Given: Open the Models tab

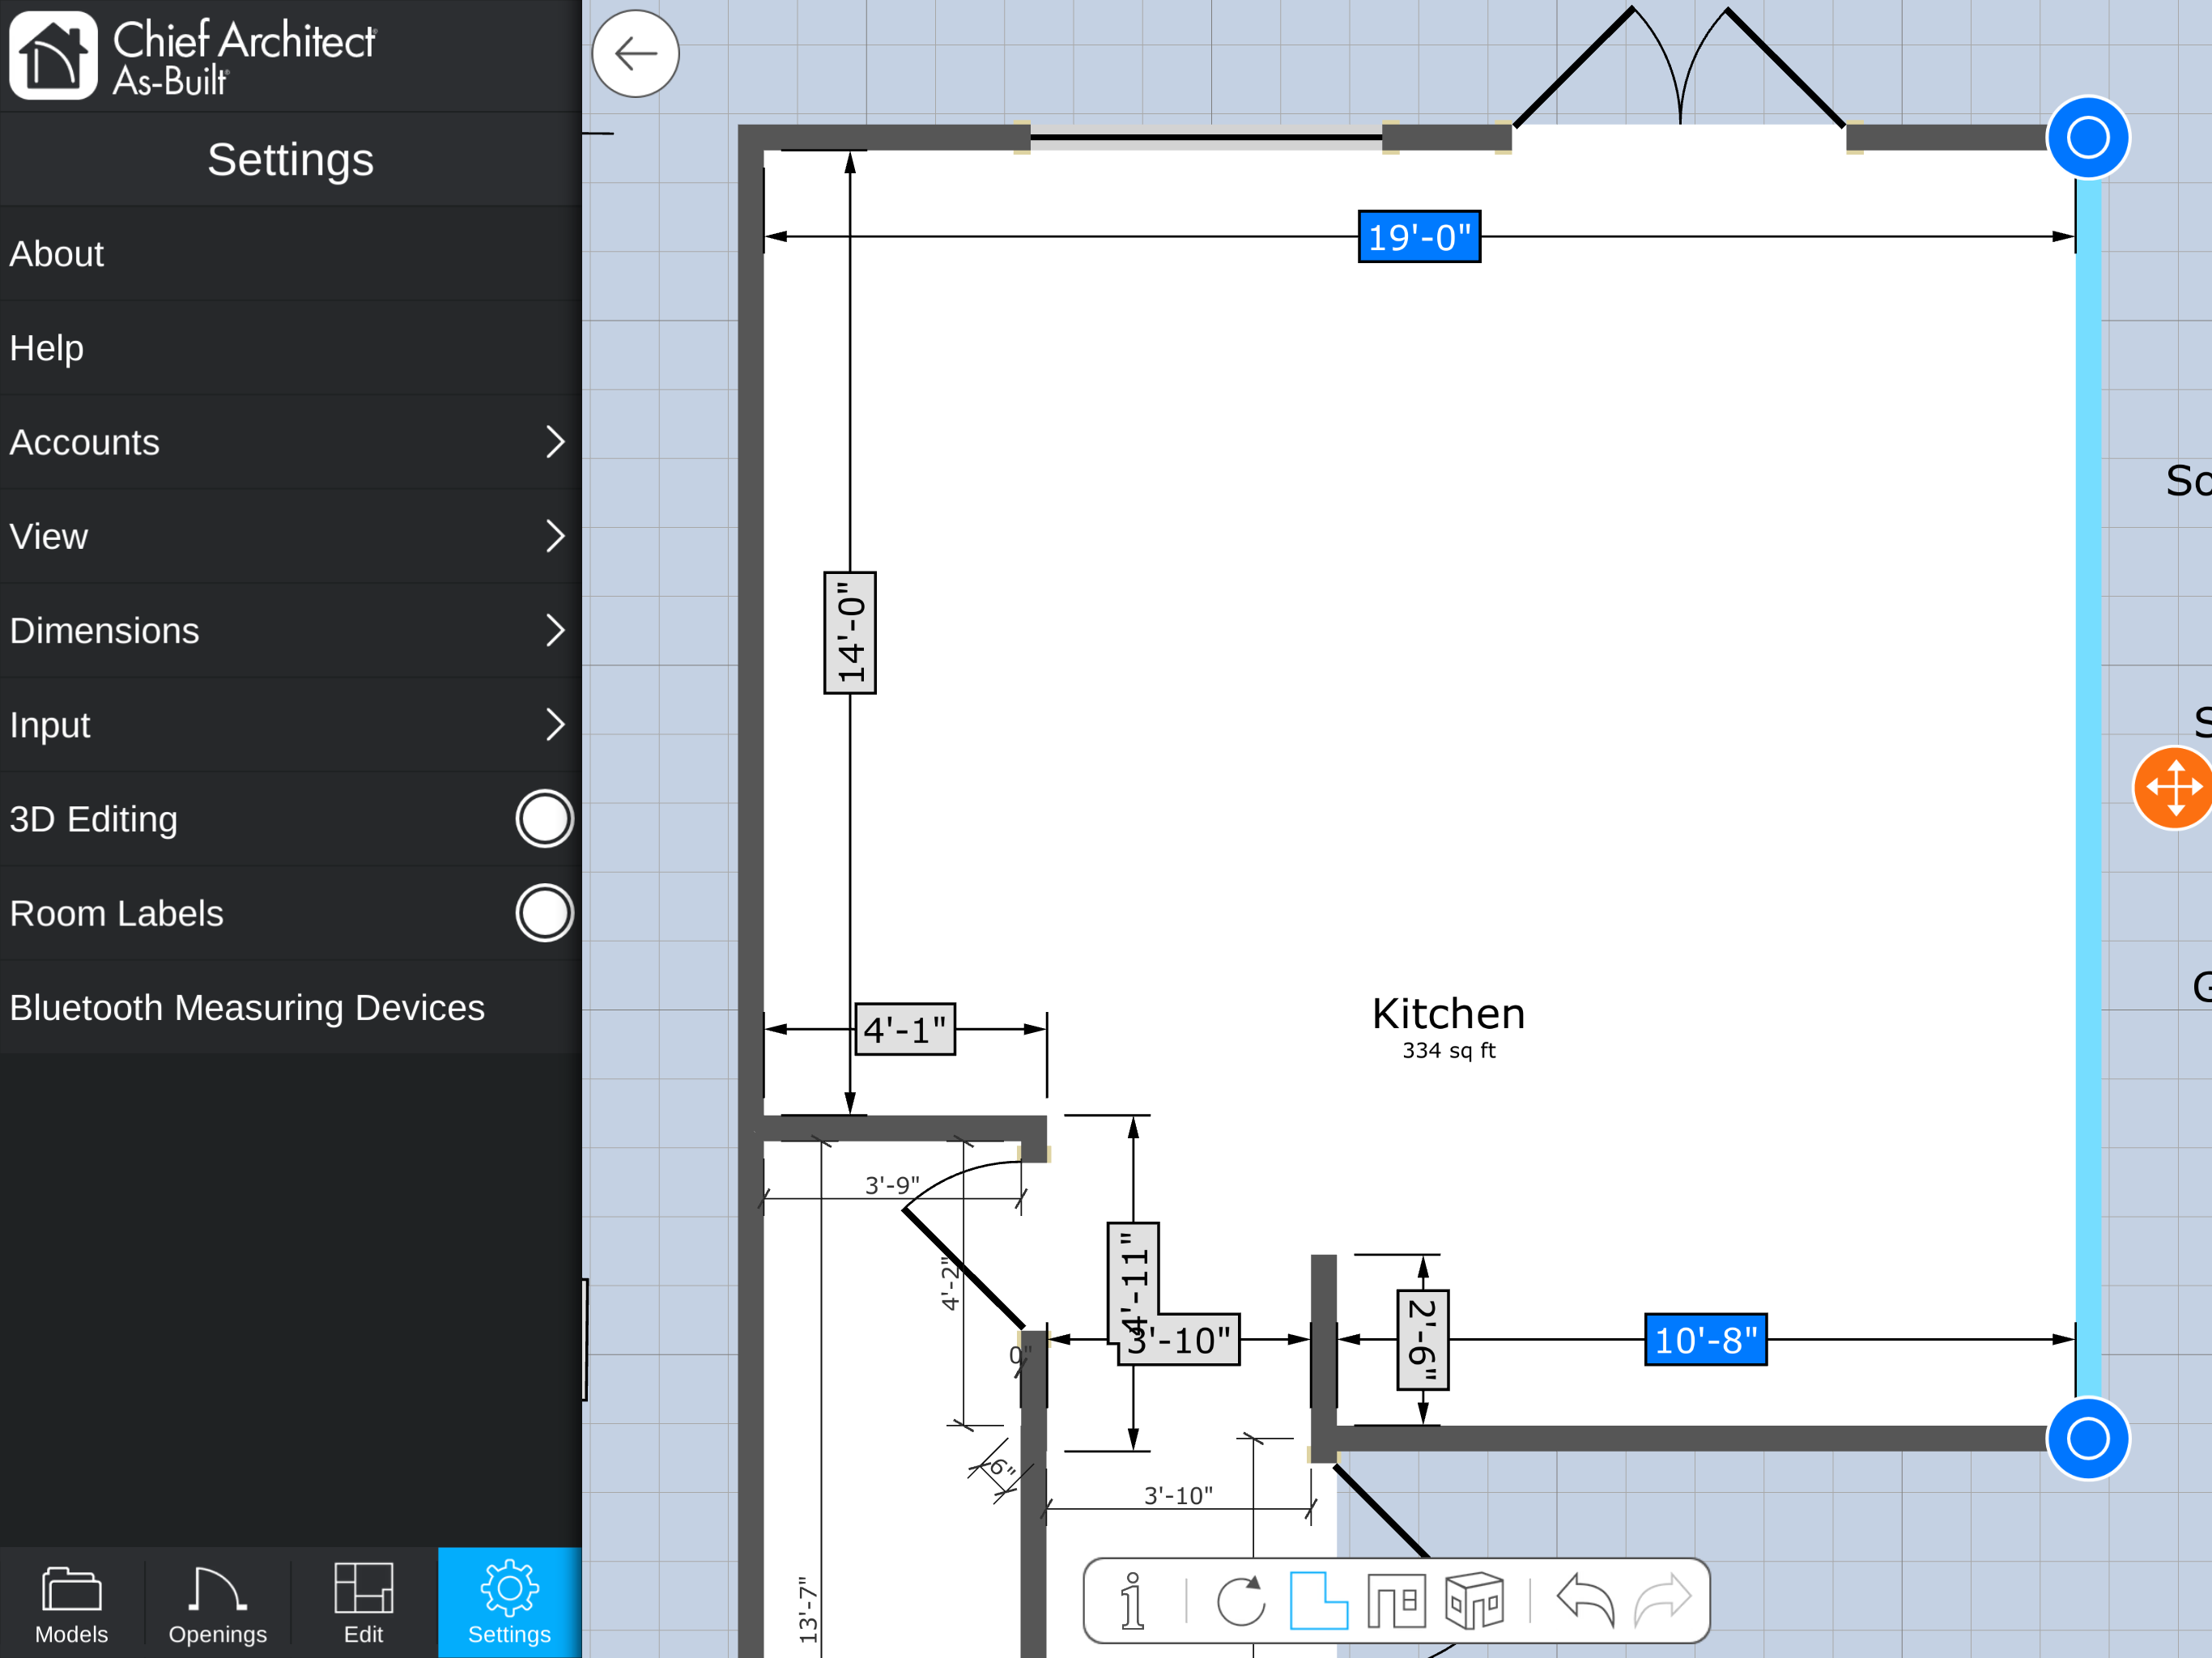Looking at the screenshot, I should (72, 1604).
